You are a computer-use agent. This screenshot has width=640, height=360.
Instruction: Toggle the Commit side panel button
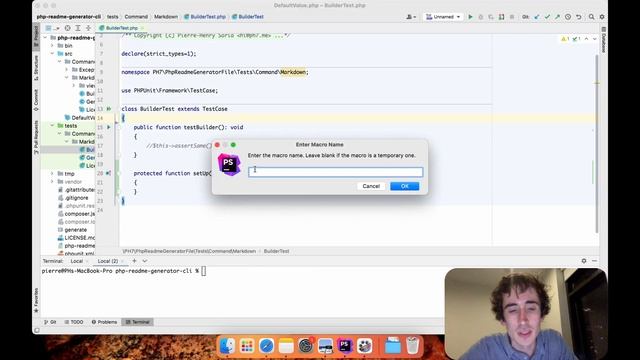click(x=36, y=100)
